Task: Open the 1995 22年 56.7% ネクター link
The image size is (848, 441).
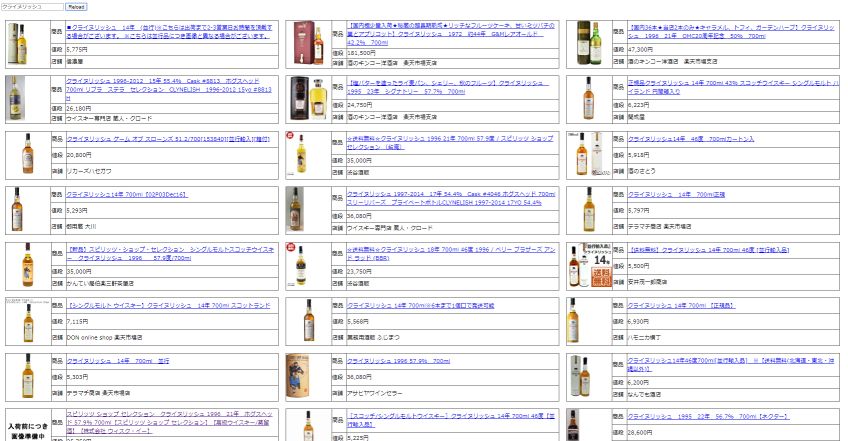Action: coord(708,417)
